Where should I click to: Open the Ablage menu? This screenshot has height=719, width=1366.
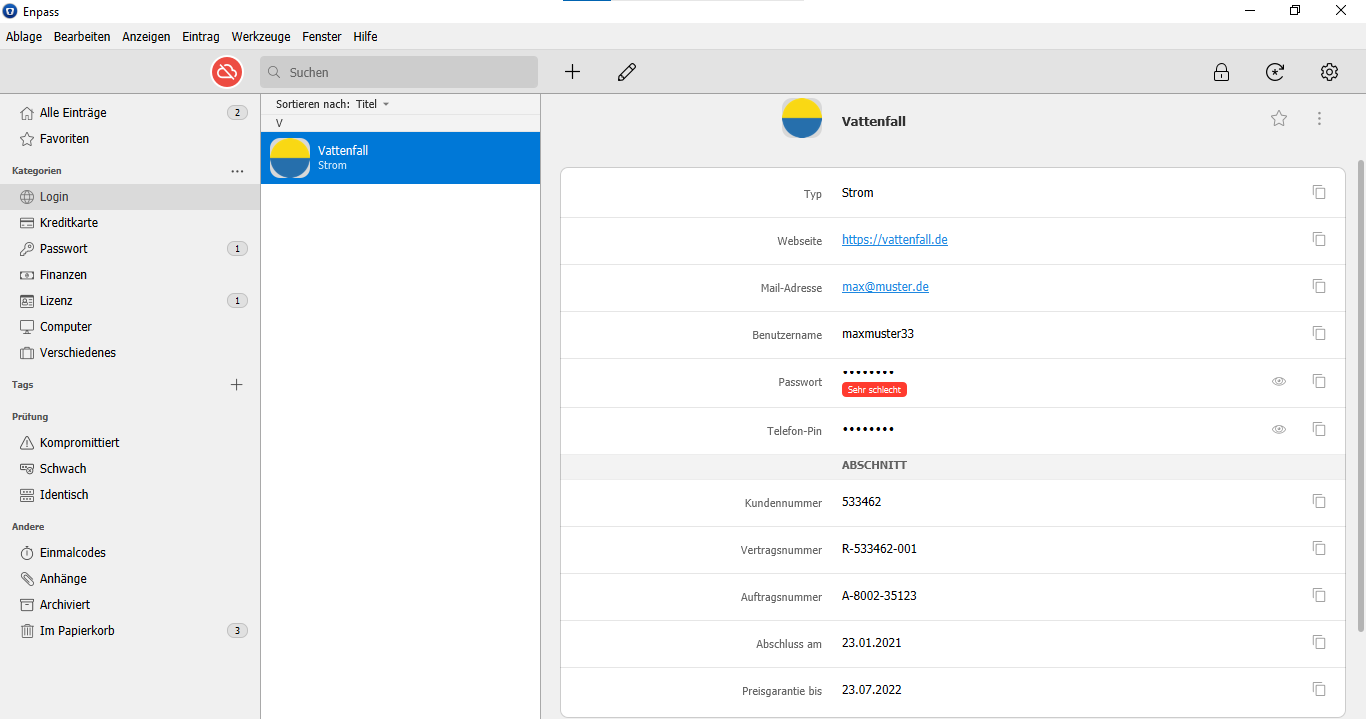[x=24, y=37]
